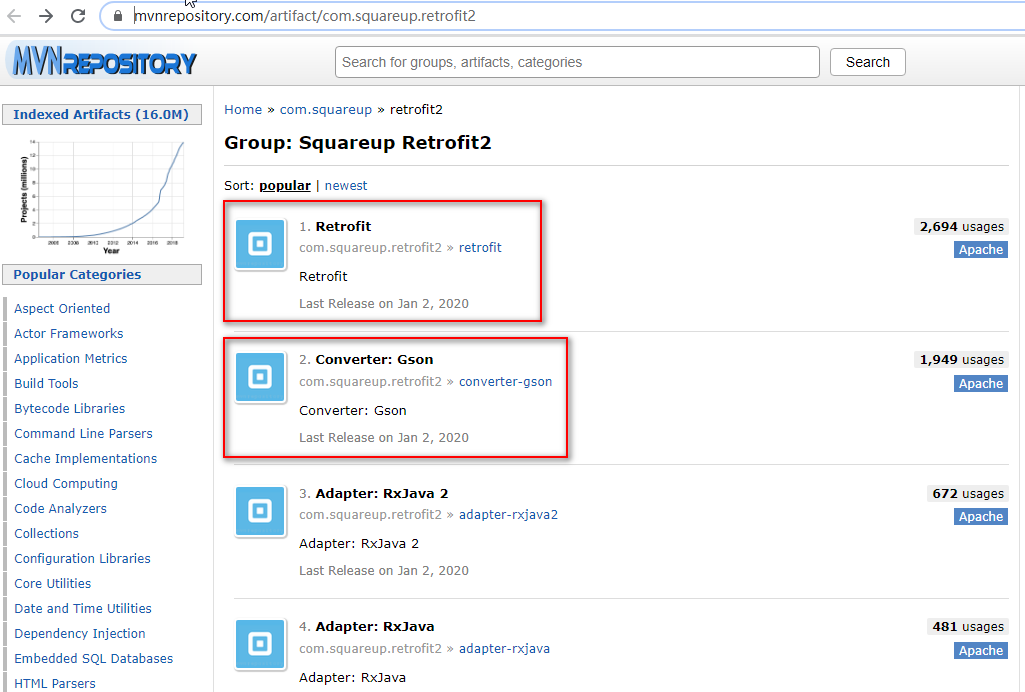This screenshot has height=692, width=1025.
Task: Open the com.squareup breadcrumb link
Action: point(326,110)
